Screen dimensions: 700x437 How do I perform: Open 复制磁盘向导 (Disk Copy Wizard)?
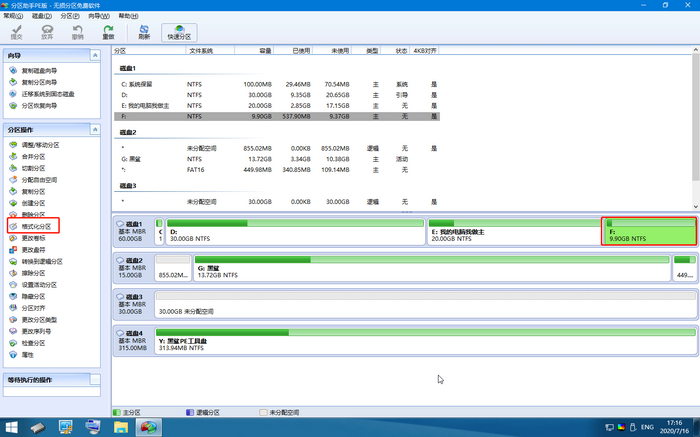coord(38,70)
